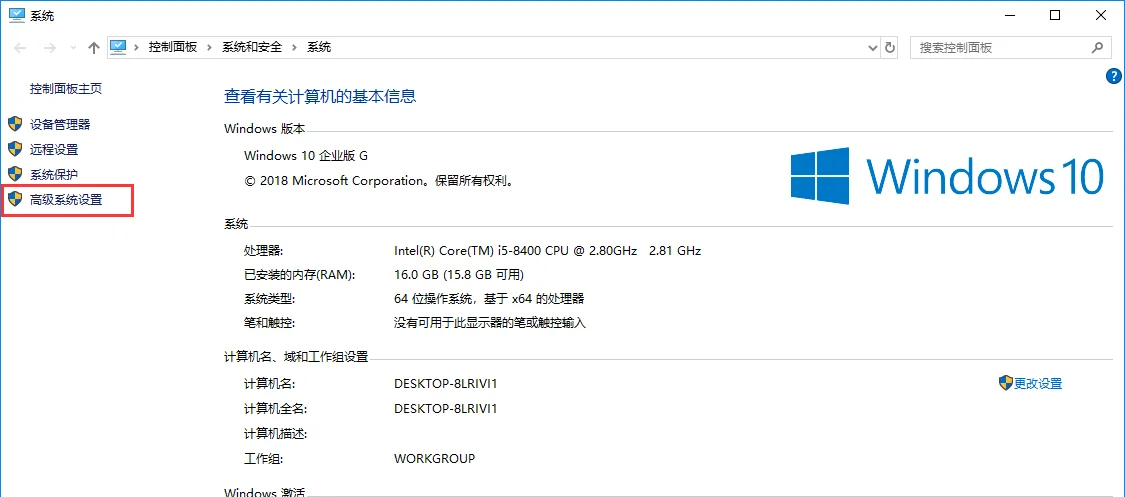The image size is (1125, 497).
Task: Click the shield icon beside 设备管理器
Action: pos(14,124)
